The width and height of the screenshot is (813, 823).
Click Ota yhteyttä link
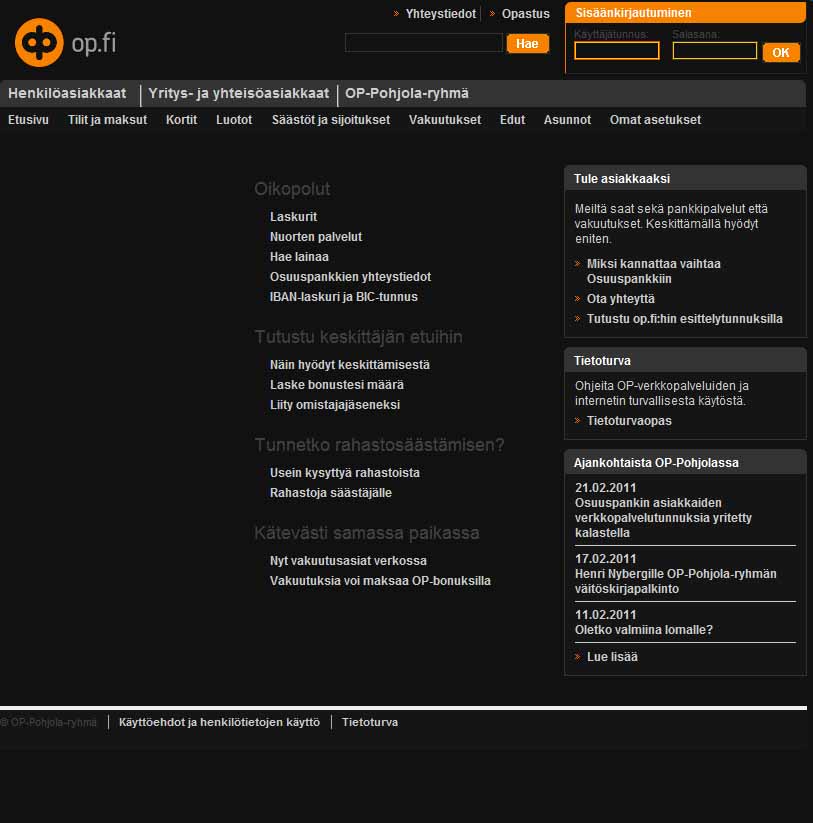click(x=621, y=299)
